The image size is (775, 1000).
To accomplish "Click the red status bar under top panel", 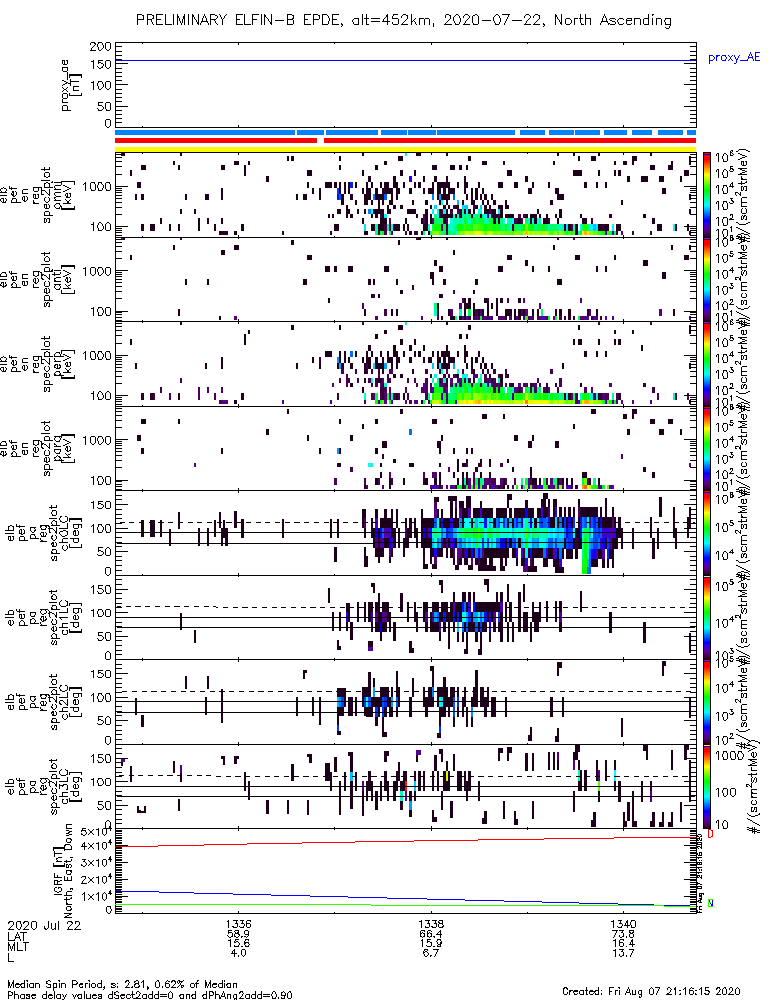I will pyautogui.click(x=405, y=140).
